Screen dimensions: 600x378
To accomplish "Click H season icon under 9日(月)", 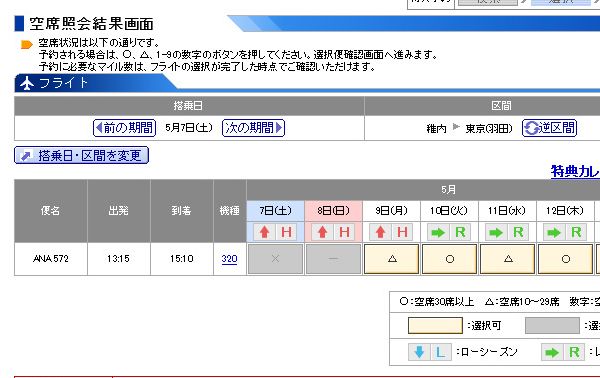I will tap(402, 232).
